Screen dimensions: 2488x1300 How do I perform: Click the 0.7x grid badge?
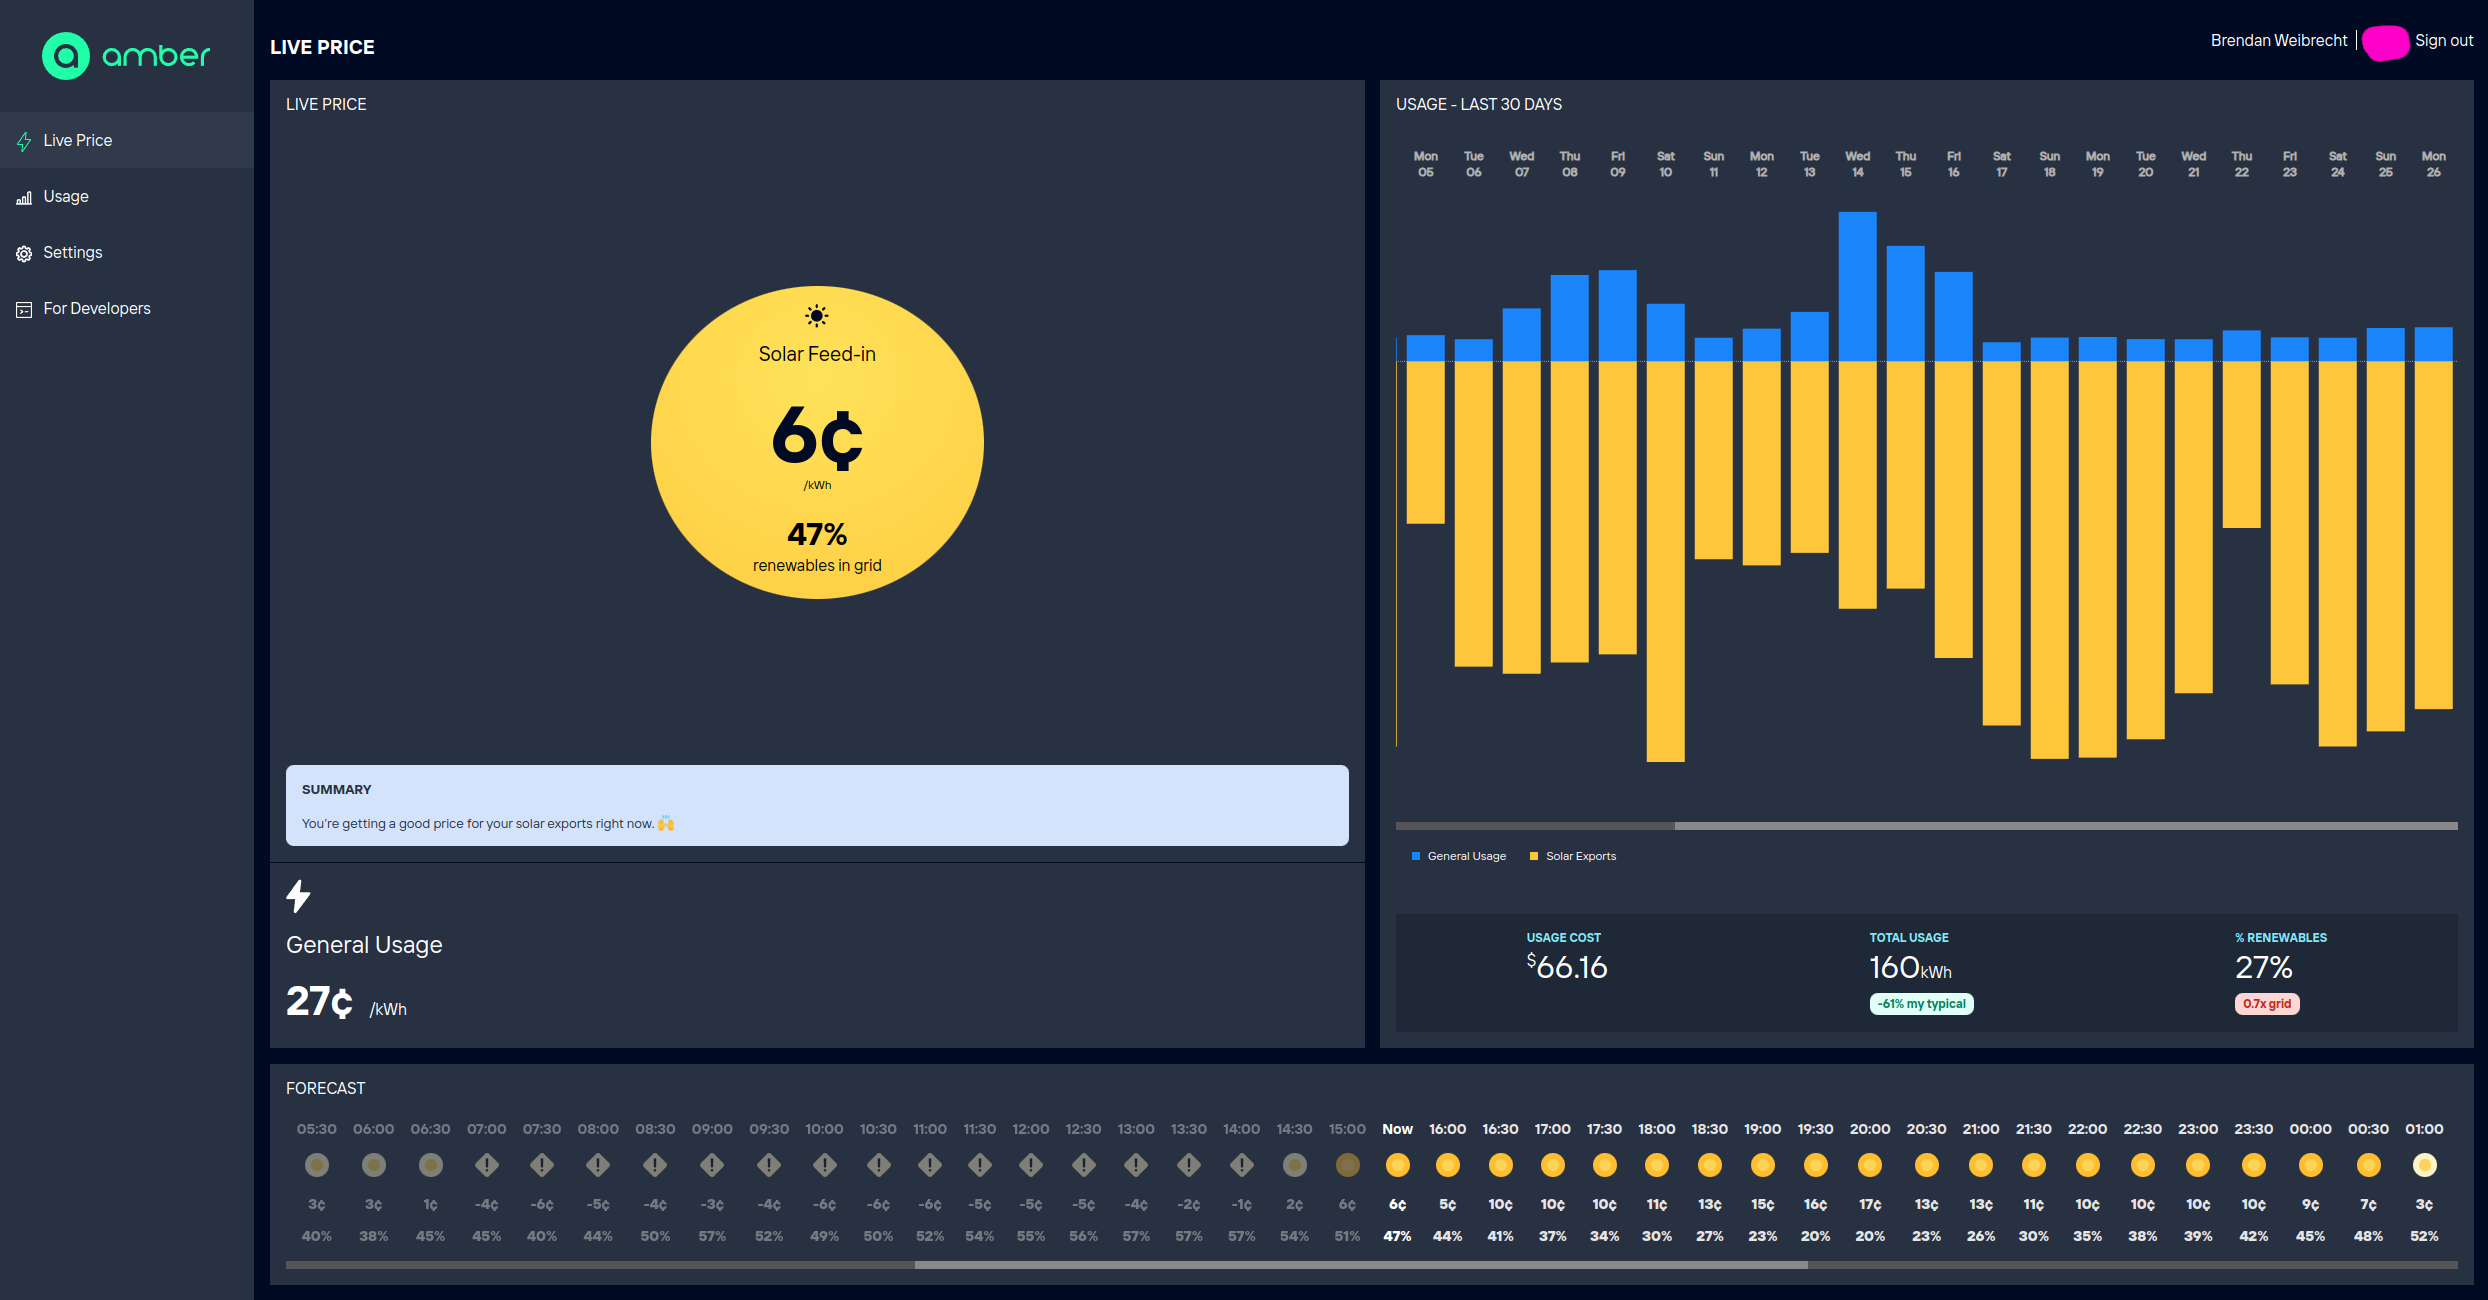coord(2266,1004)
